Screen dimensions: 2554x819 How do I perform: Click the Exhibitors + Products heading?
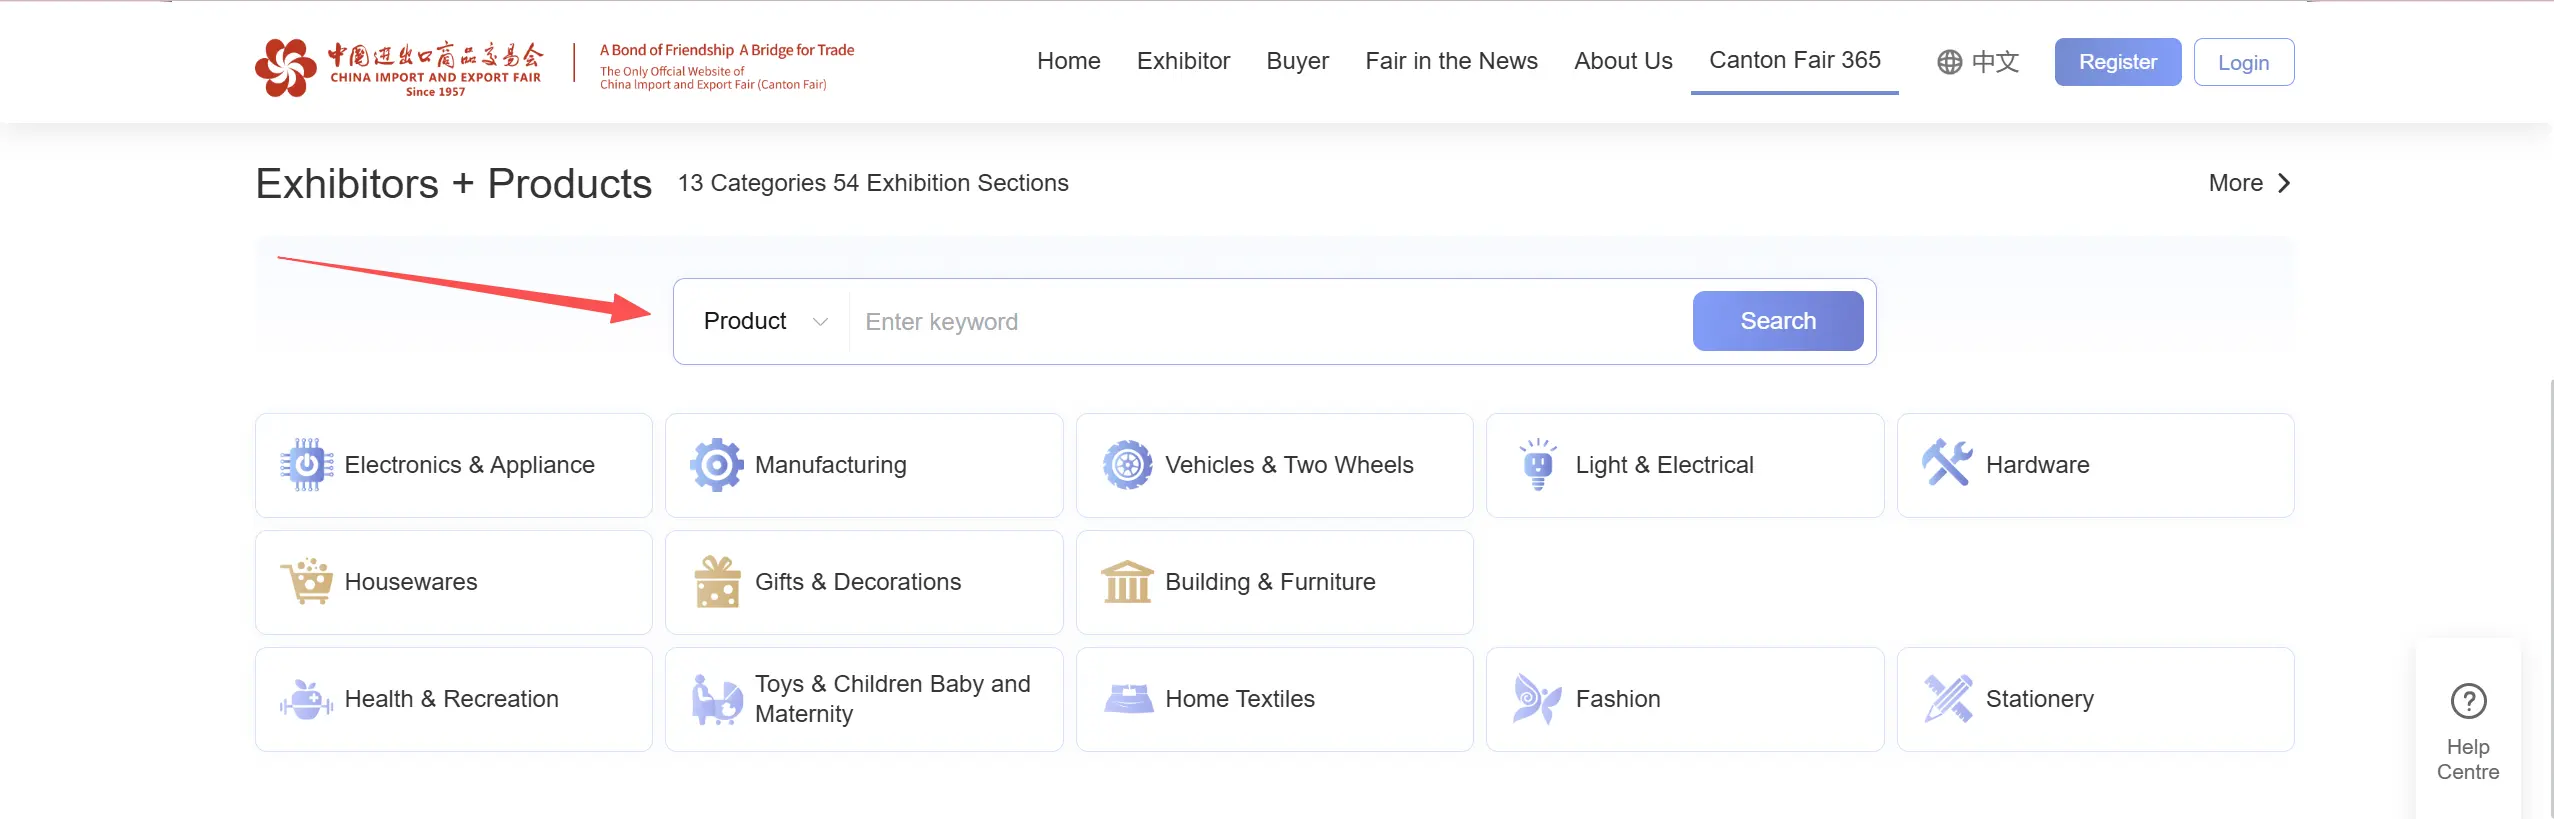coord(454,184)
